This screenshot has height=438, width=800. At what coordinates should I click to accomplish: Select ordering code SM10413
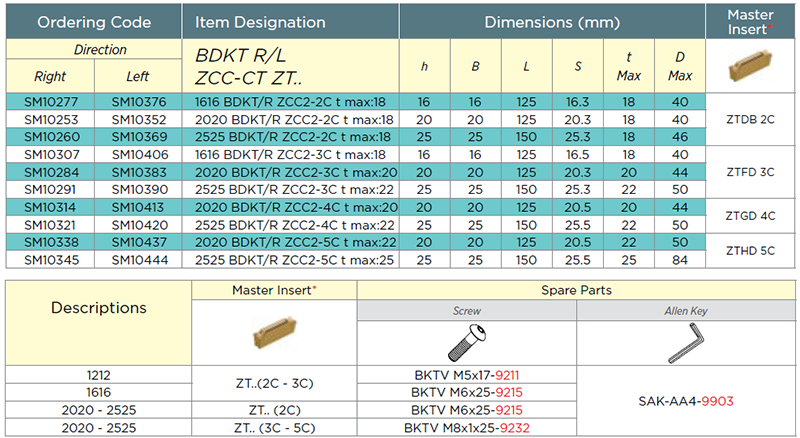138,208
